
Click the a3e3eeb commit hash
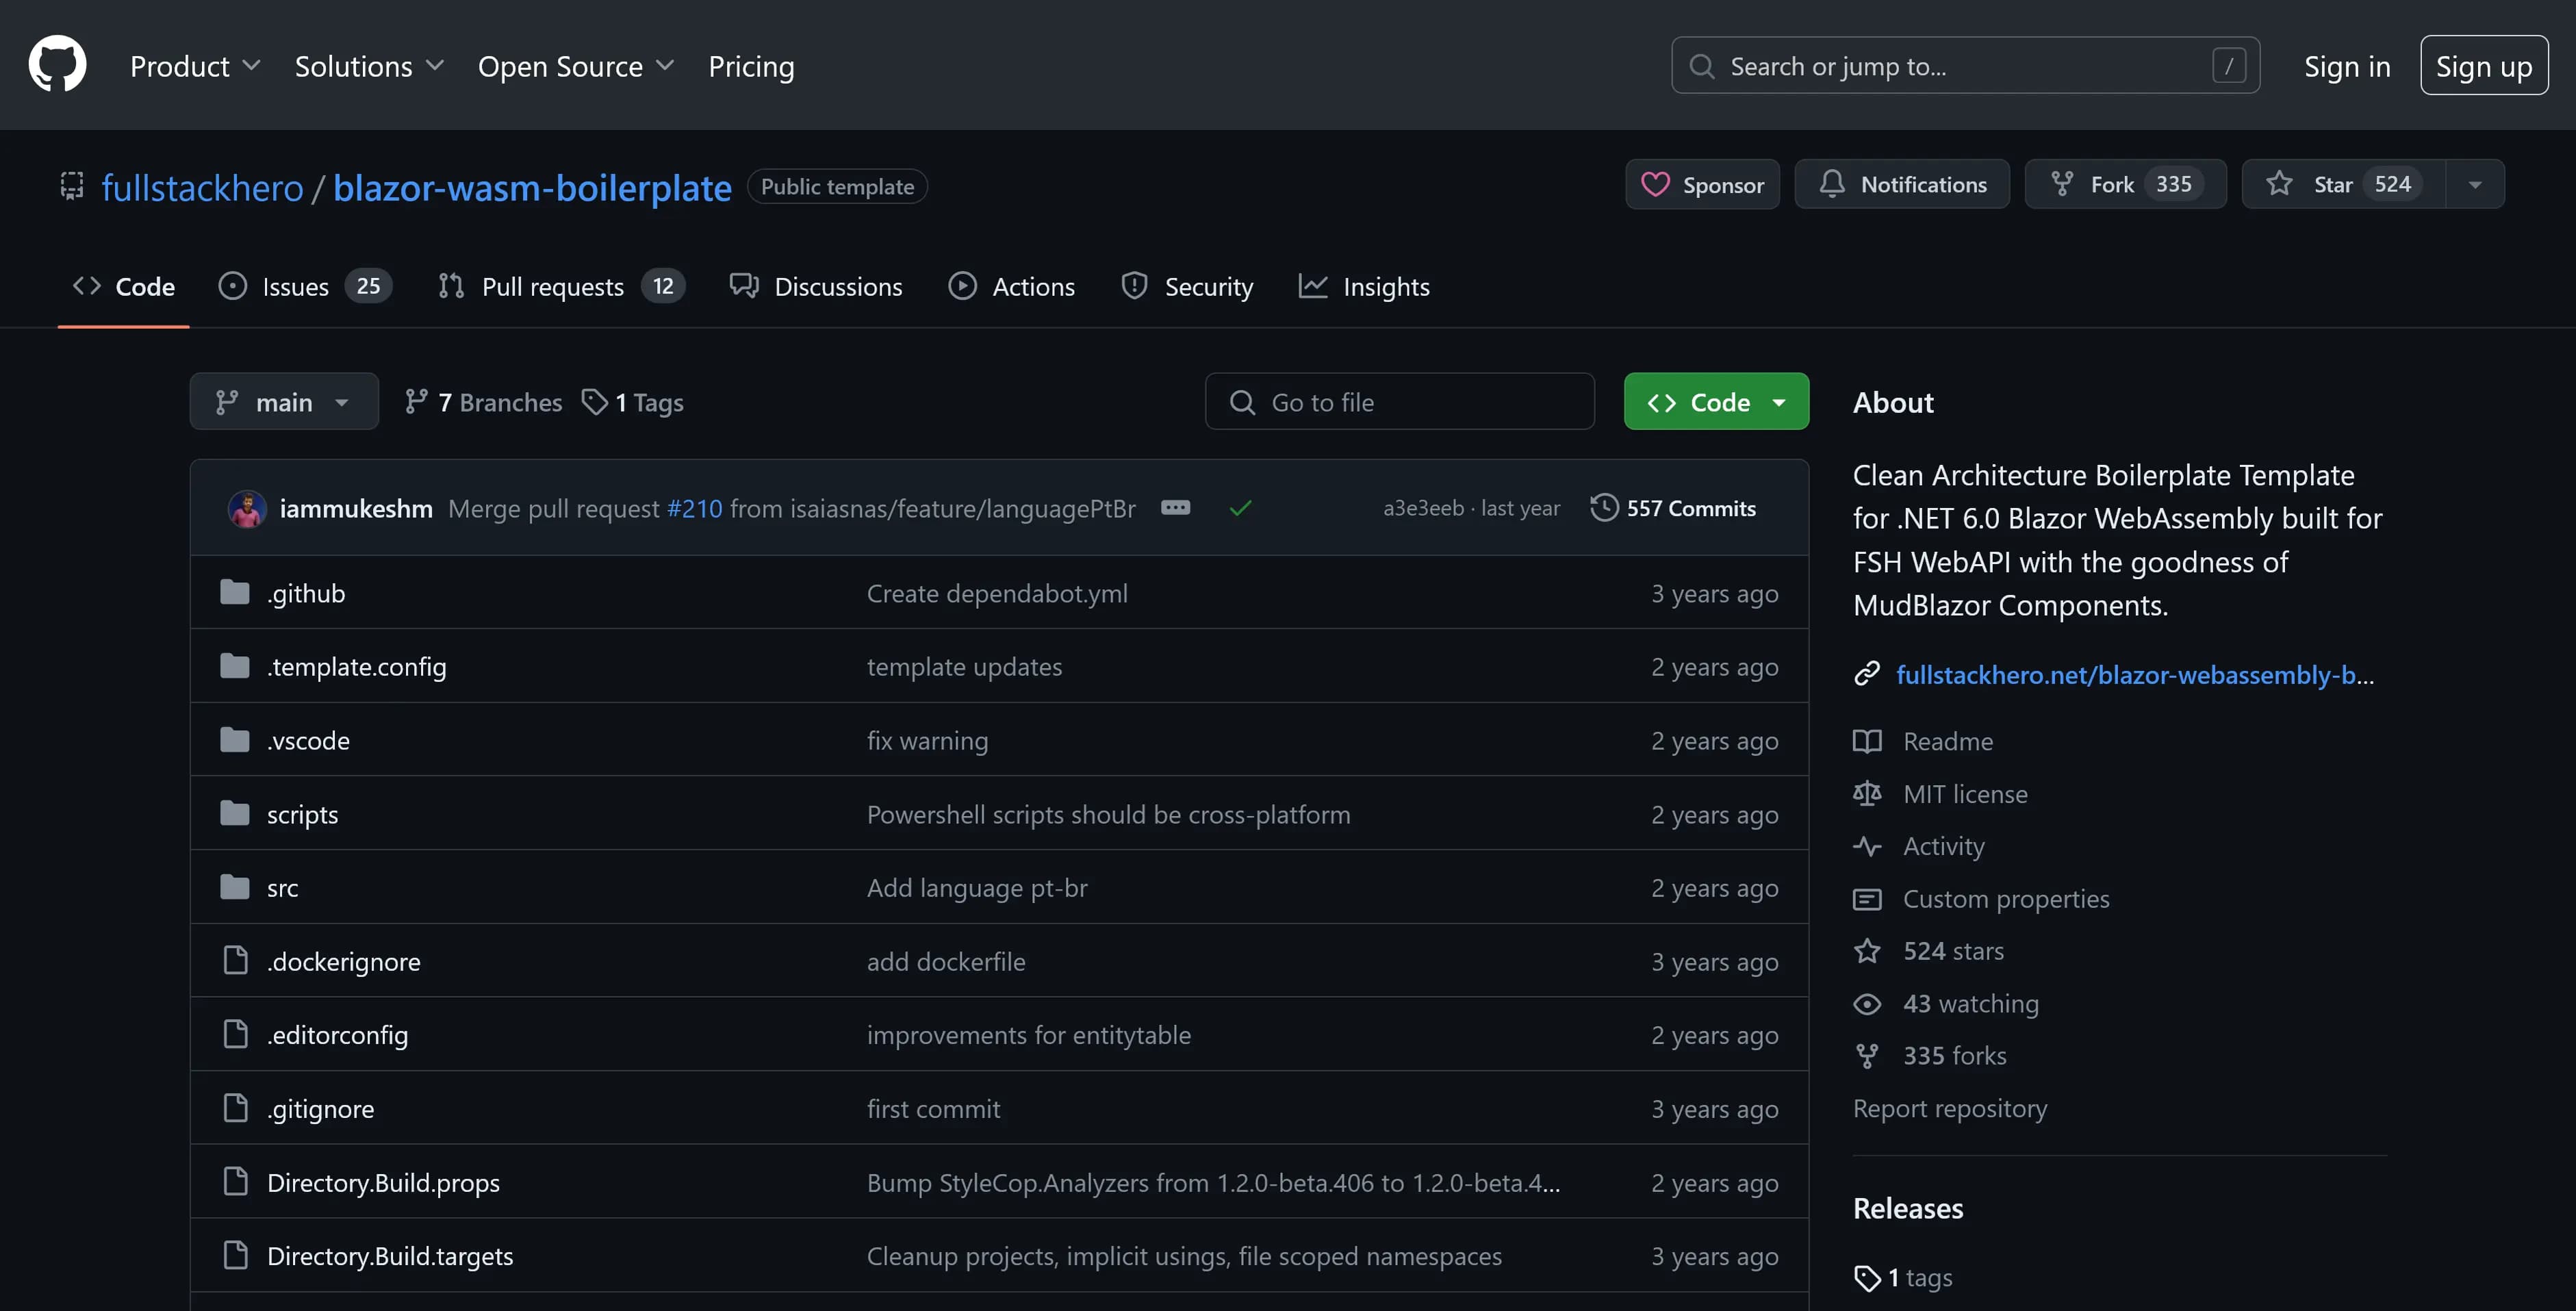(1423, 508)
